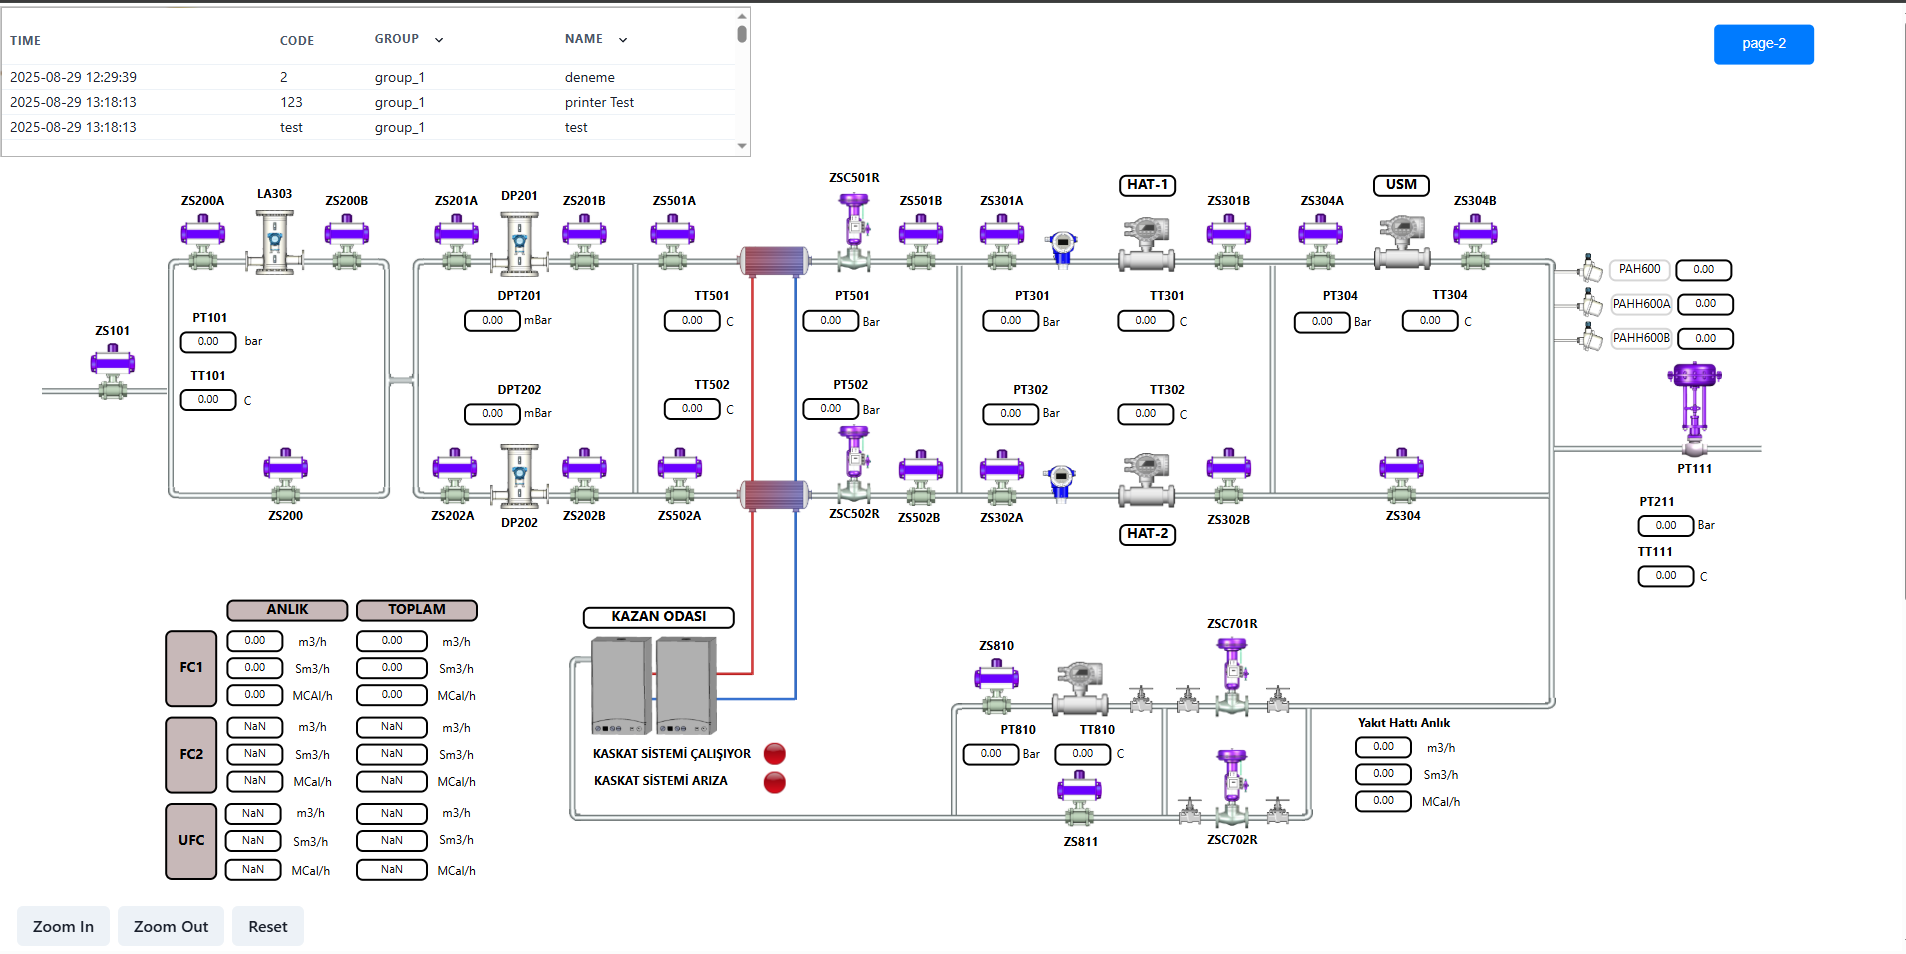The height and width of the screenshot is (954, 1906).
Task: Open the NAME column filter dropdown
Action: click(x=622, y=39)
